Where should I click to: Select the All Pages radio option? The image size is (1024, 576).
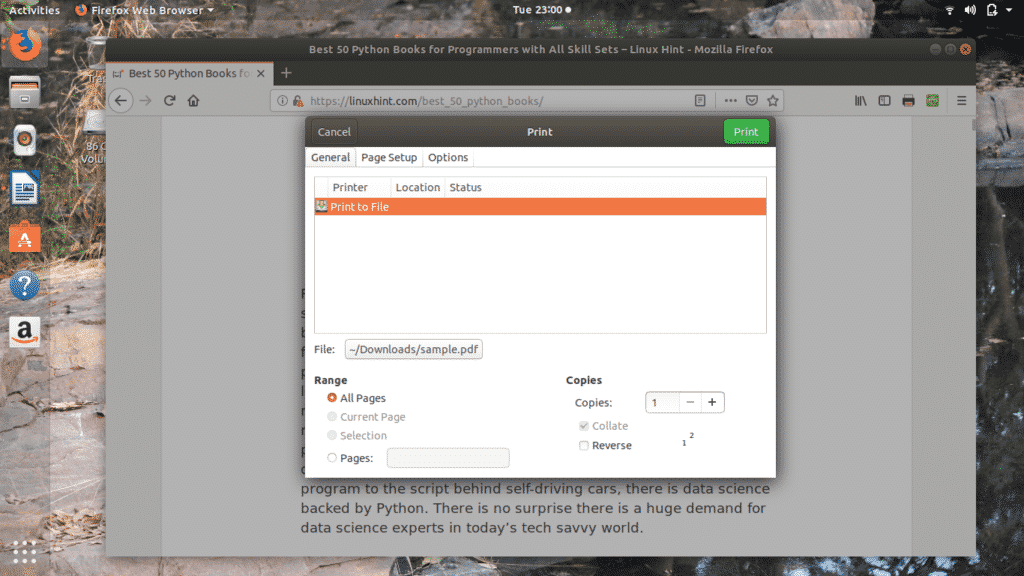[x=332, y=398]
